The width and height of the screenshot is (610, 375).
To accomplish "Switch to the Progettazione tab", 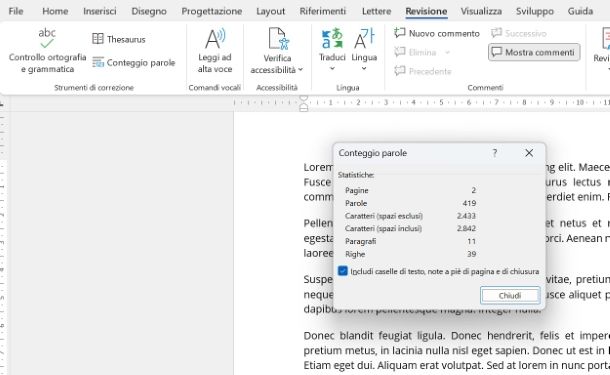I will coord(212,11).
